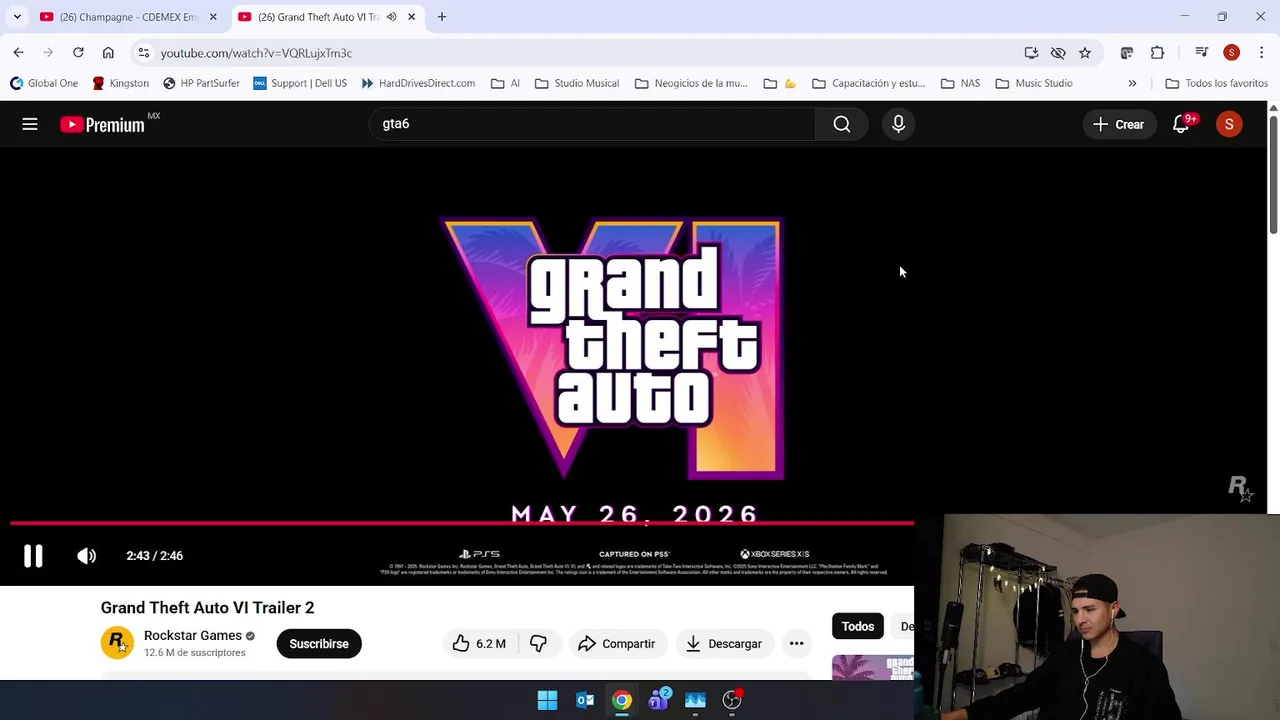Open media controls icon in toolbar
Image resolution: width=1280 pixels, height=720 pixels.
click(1202, 53)
